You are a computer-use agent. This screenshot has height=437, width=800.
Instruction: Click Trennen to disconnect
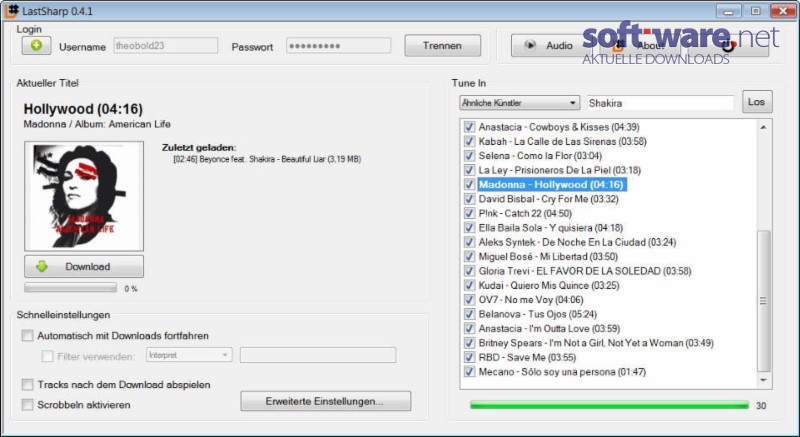442,45
